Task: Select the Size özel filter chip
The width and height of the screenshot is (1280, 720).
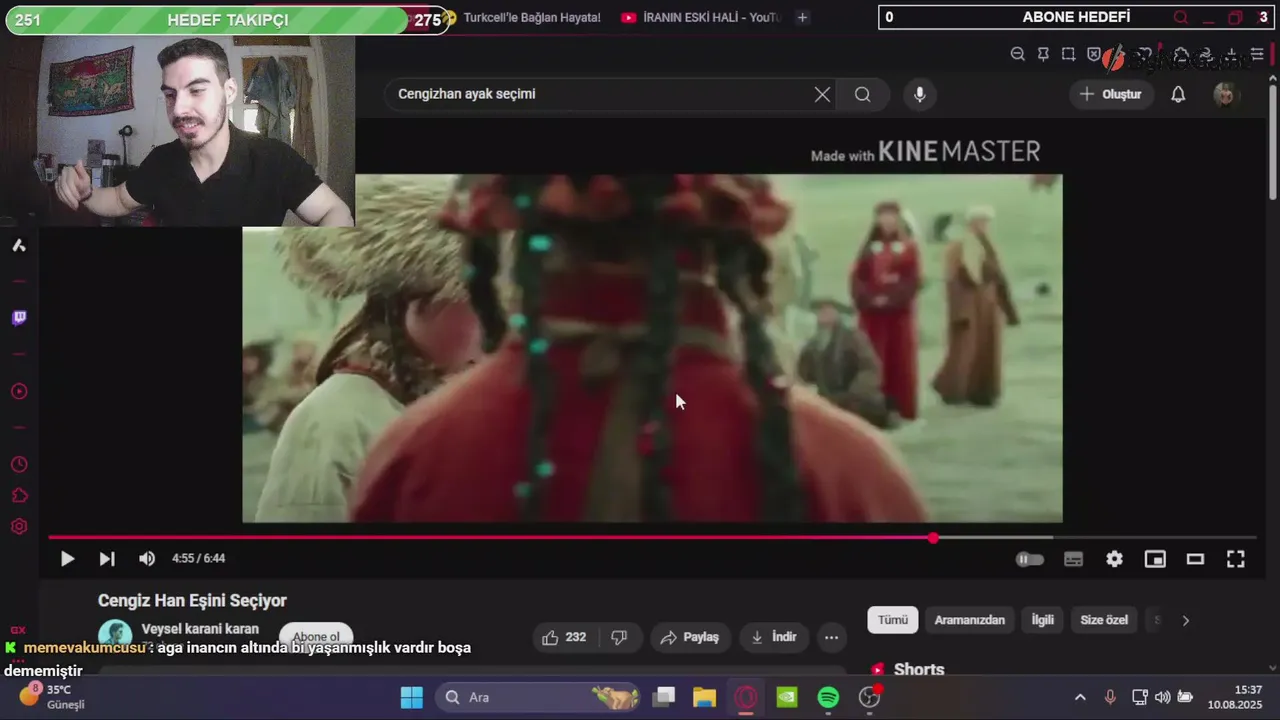Action: tap(1104, 620)
